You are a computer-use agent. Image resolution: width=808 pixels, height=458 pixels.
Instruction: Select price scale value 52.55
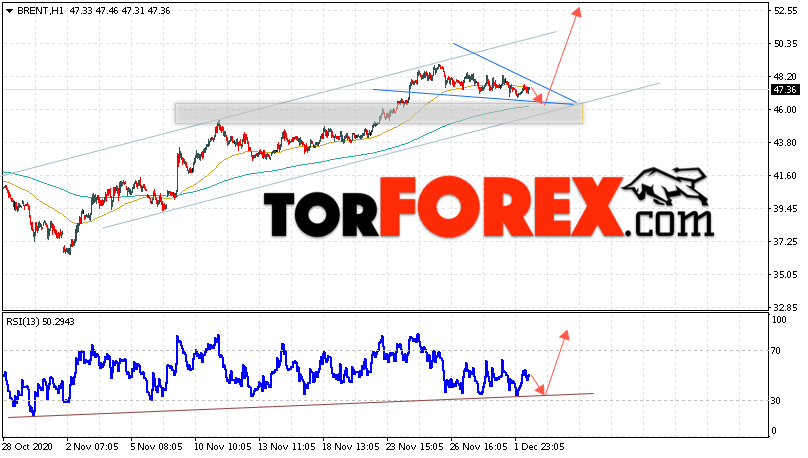pyautogui.click(x=785, y=11)
